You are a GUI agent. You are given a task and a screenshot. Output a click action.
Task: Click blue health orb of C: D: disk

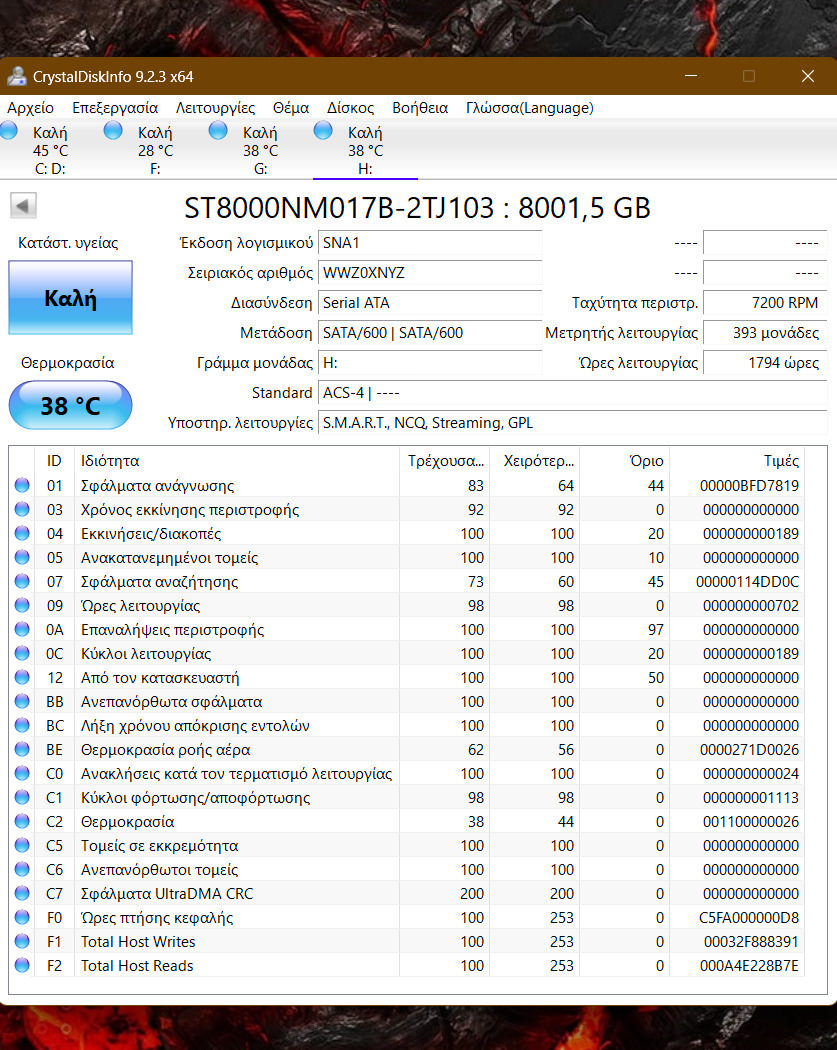(9, 130)
